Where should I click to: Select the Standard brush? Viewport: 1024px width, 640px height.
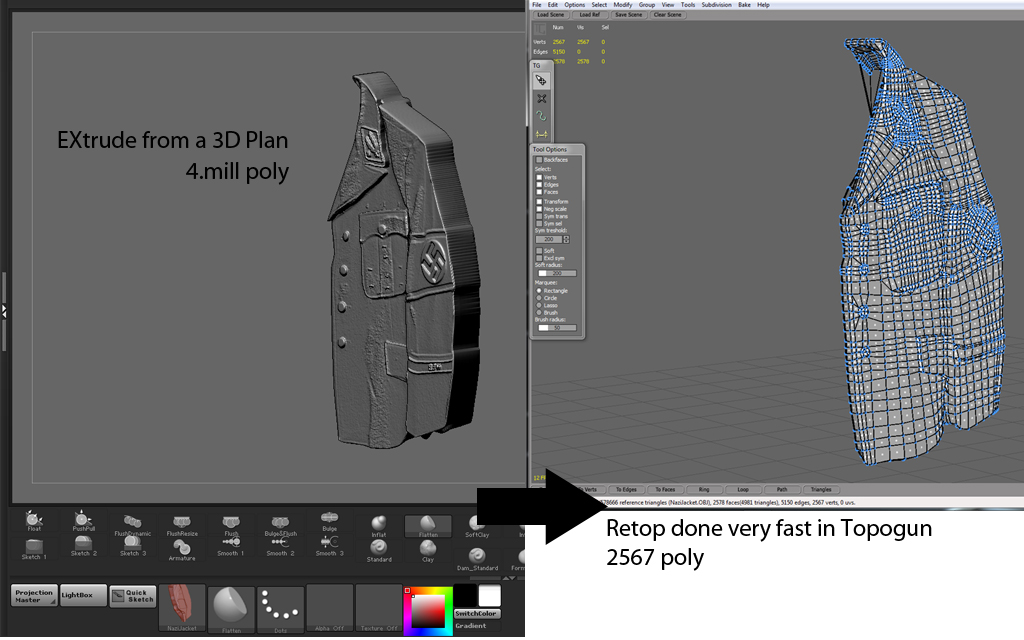click(379, 551)
